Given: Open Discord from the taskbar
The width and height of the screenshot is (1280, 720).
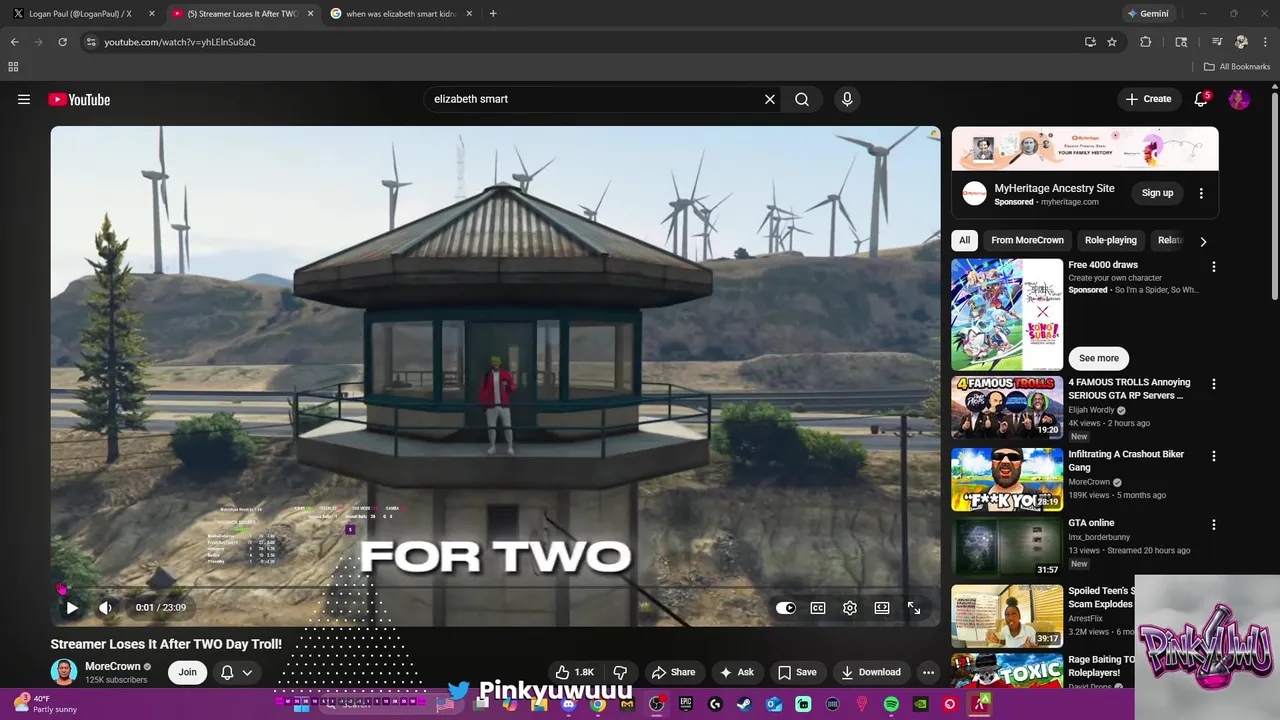Looking at the screenshot, I should point(568,704).
